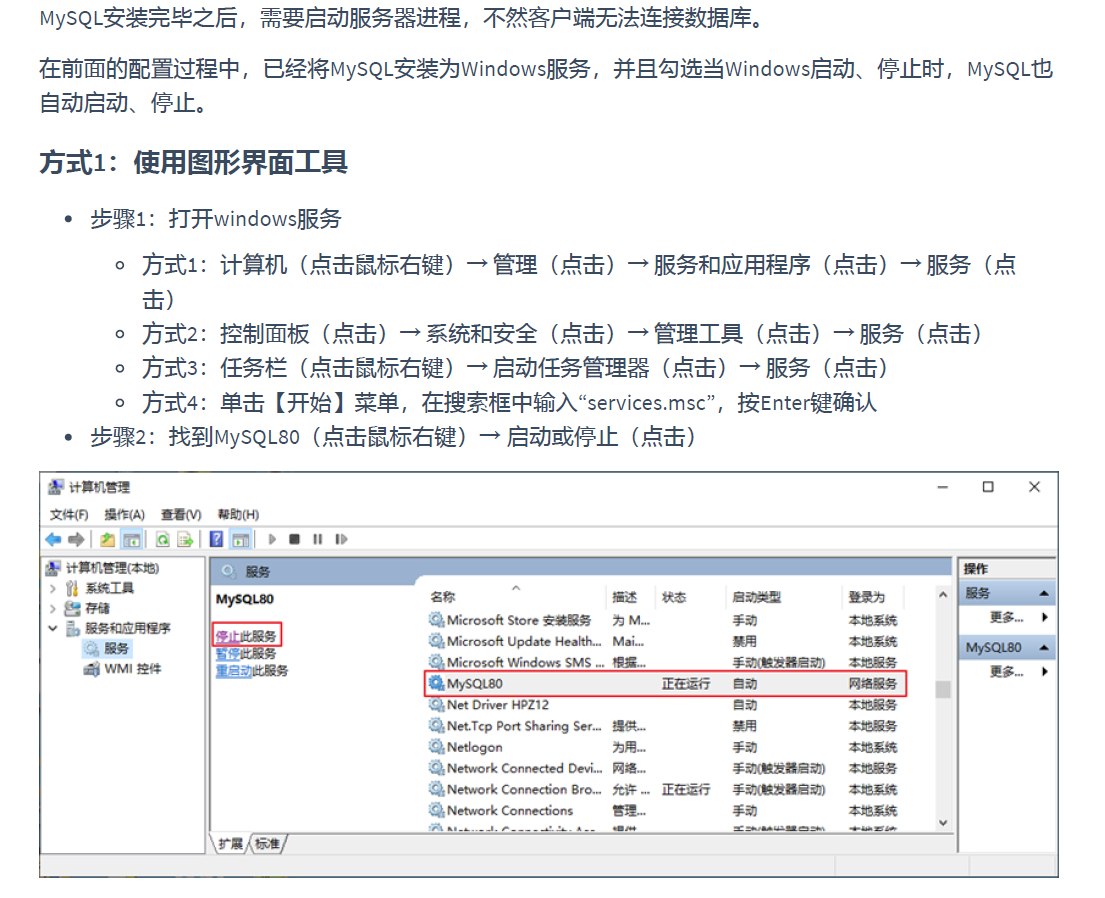
Task: Click gear icon of Network Connection Broker
Action: click(x=436, y=789)
